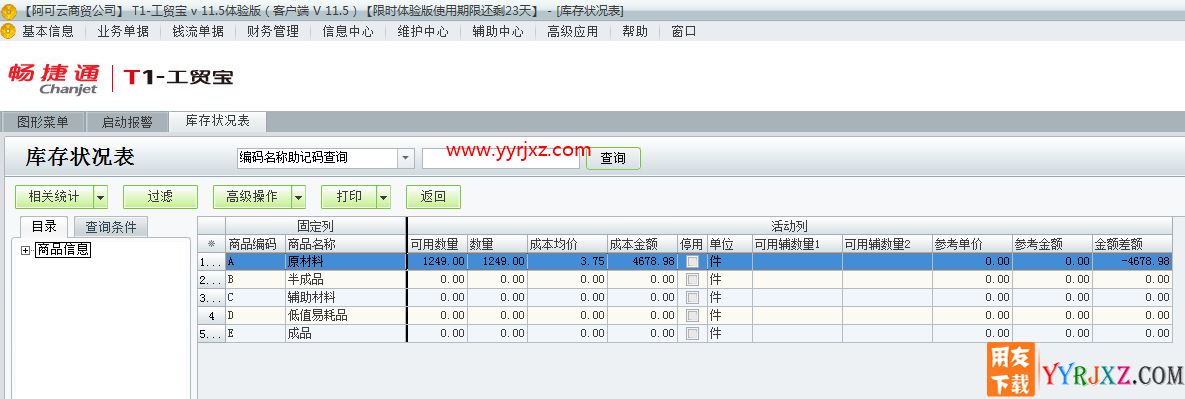The image size is (1185, 399).
Task: Open the 财务管理 menu
Action: (273, 31)
